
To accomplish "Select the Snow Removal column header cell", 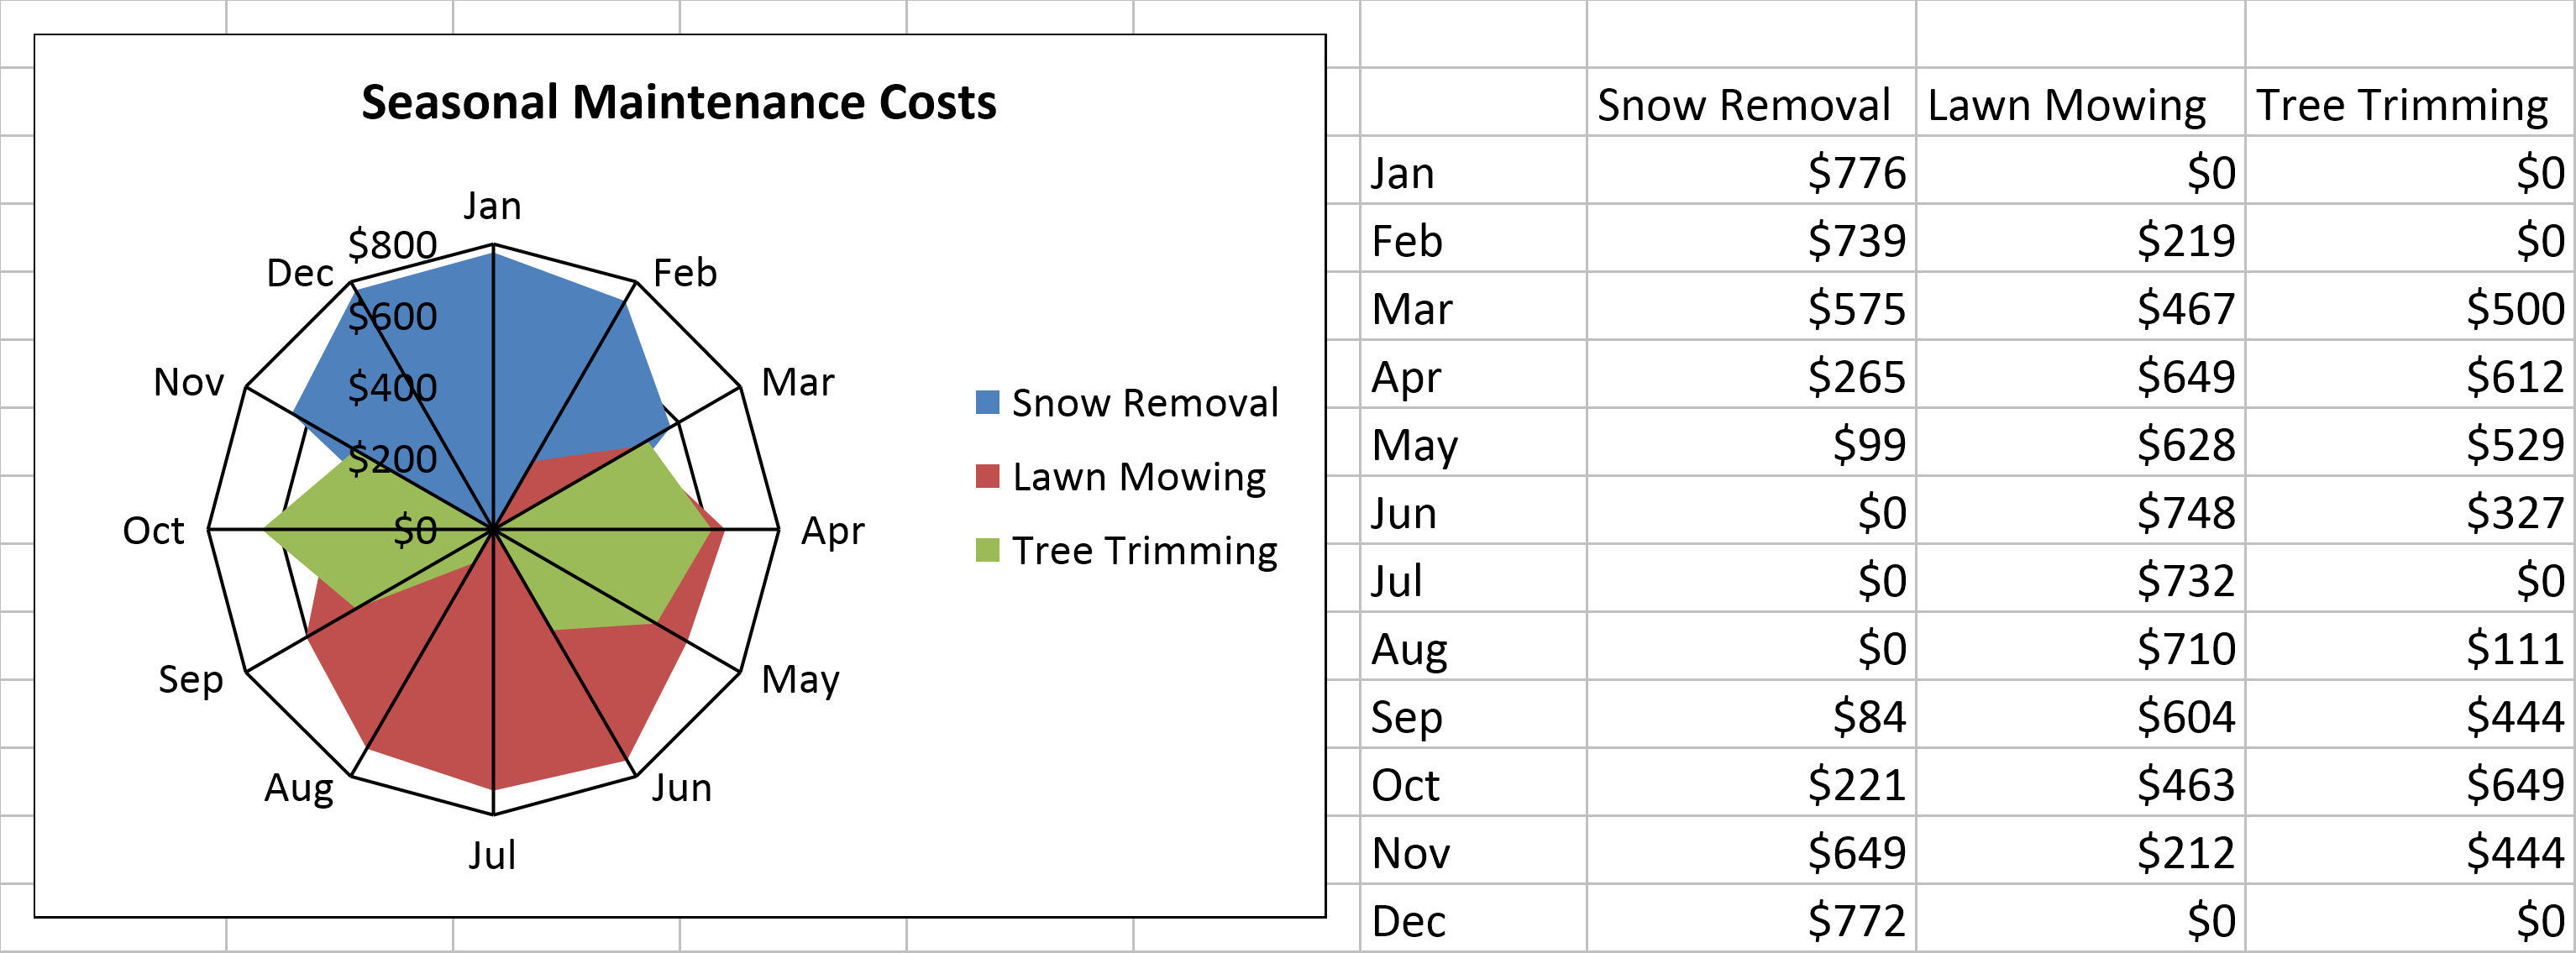I will [1749, 104].
